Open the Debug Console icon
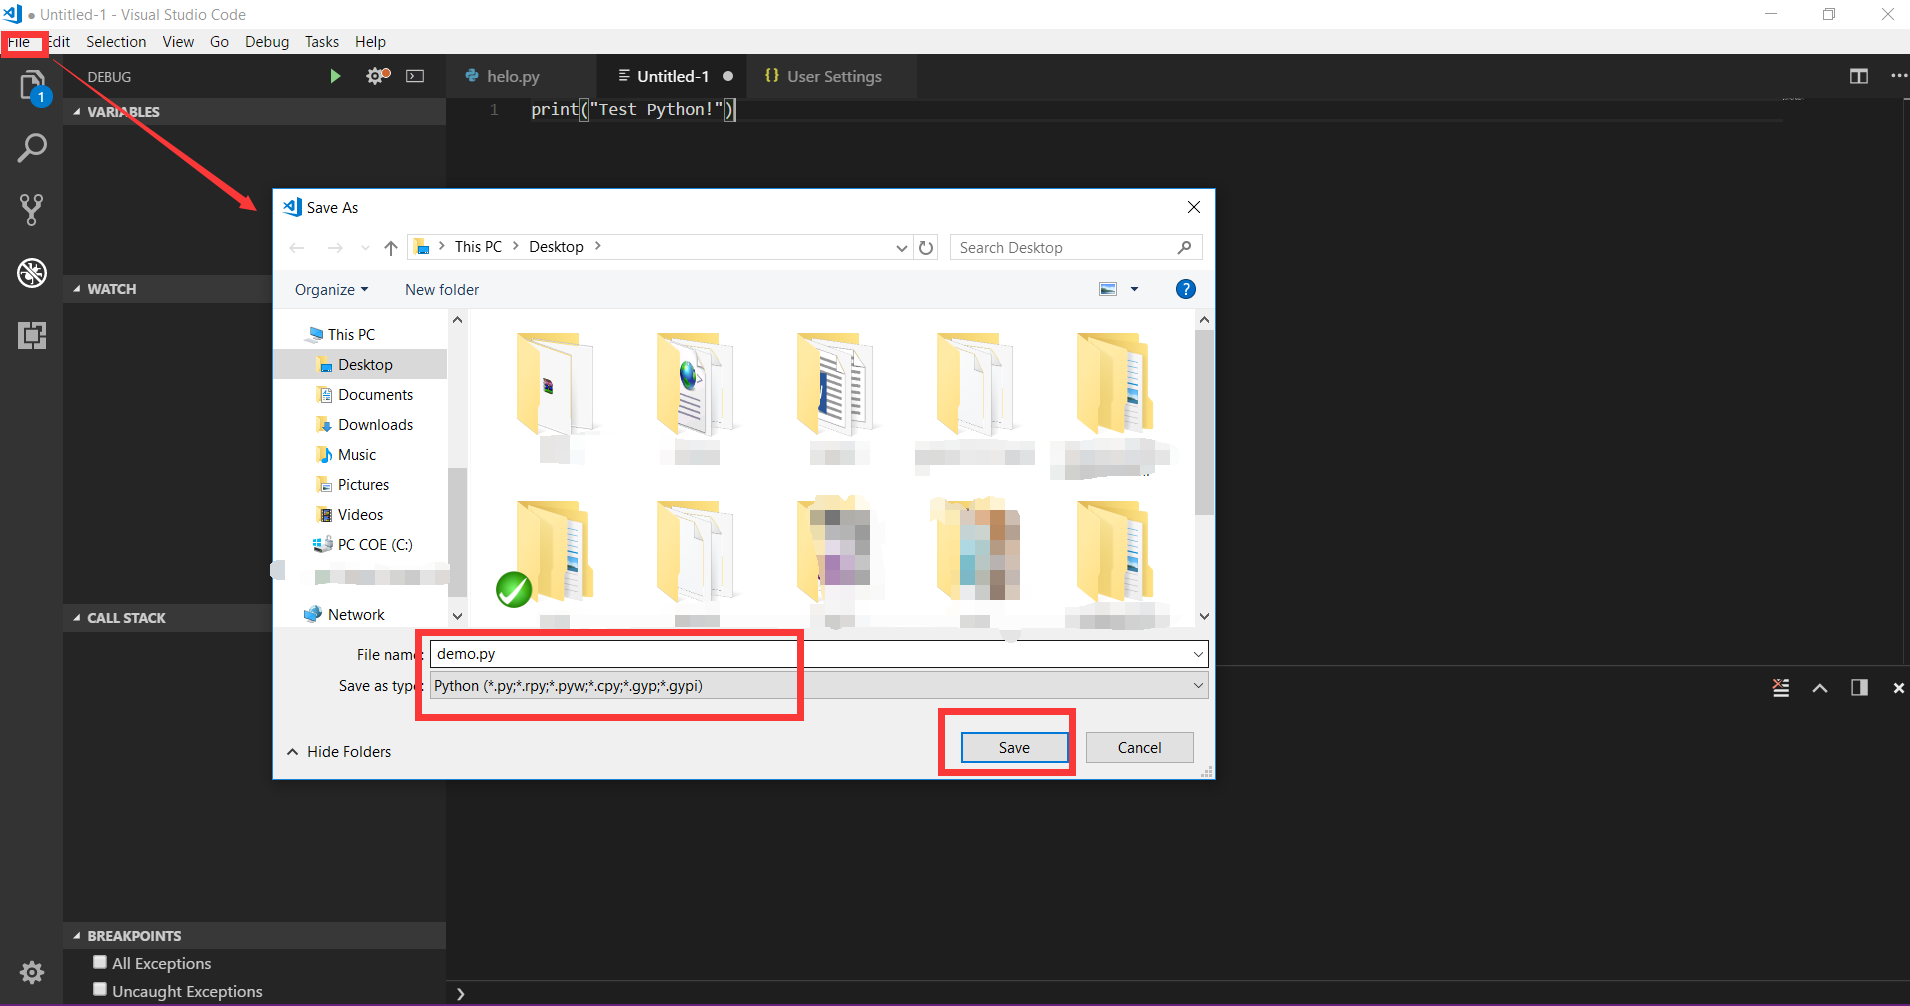This screenshot has width=1910, height=1006. pos(415,76)
